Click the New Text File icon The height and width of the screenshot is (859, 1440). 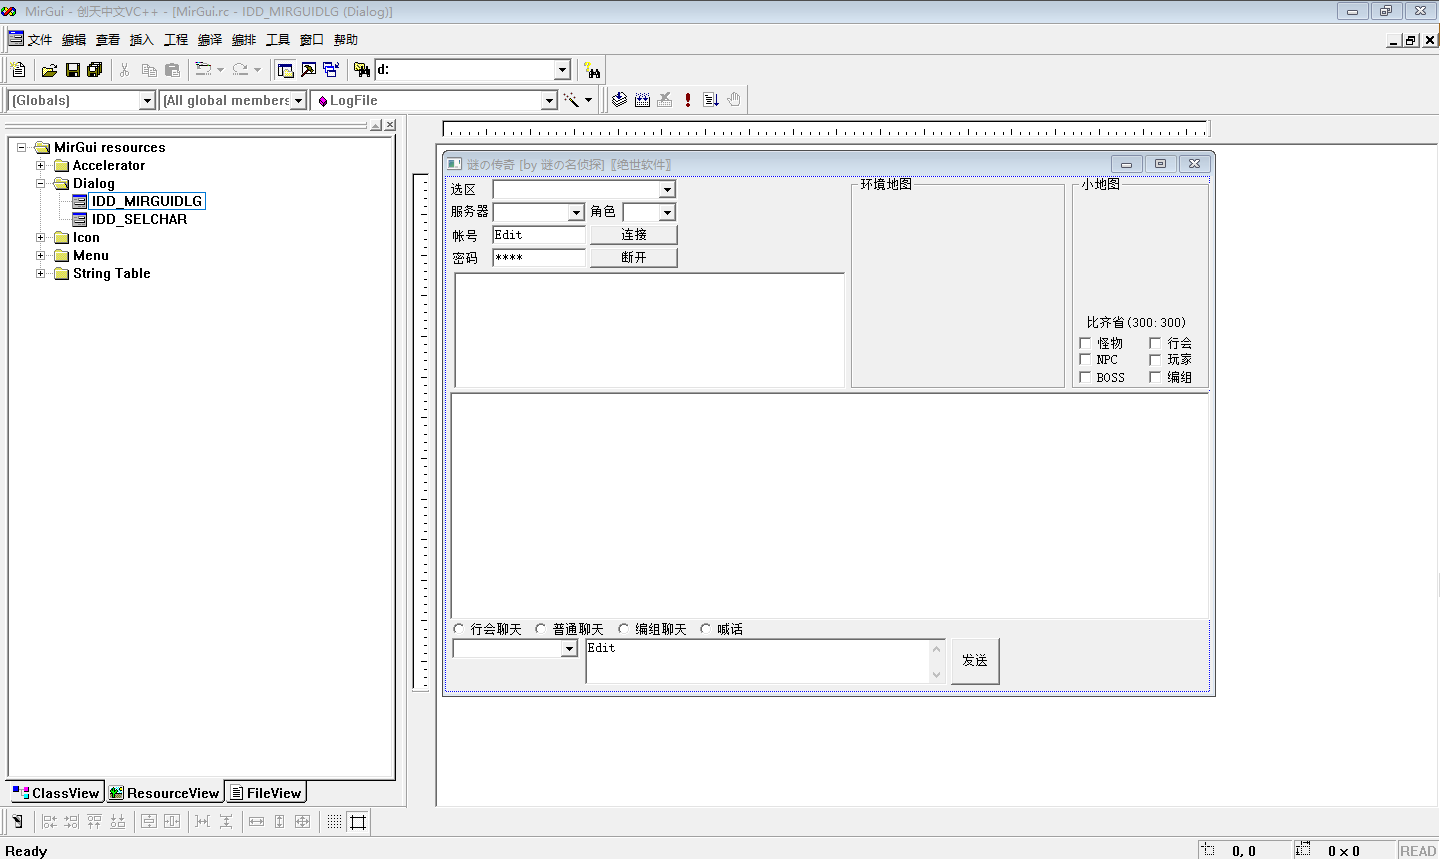(x=18, y=70)
